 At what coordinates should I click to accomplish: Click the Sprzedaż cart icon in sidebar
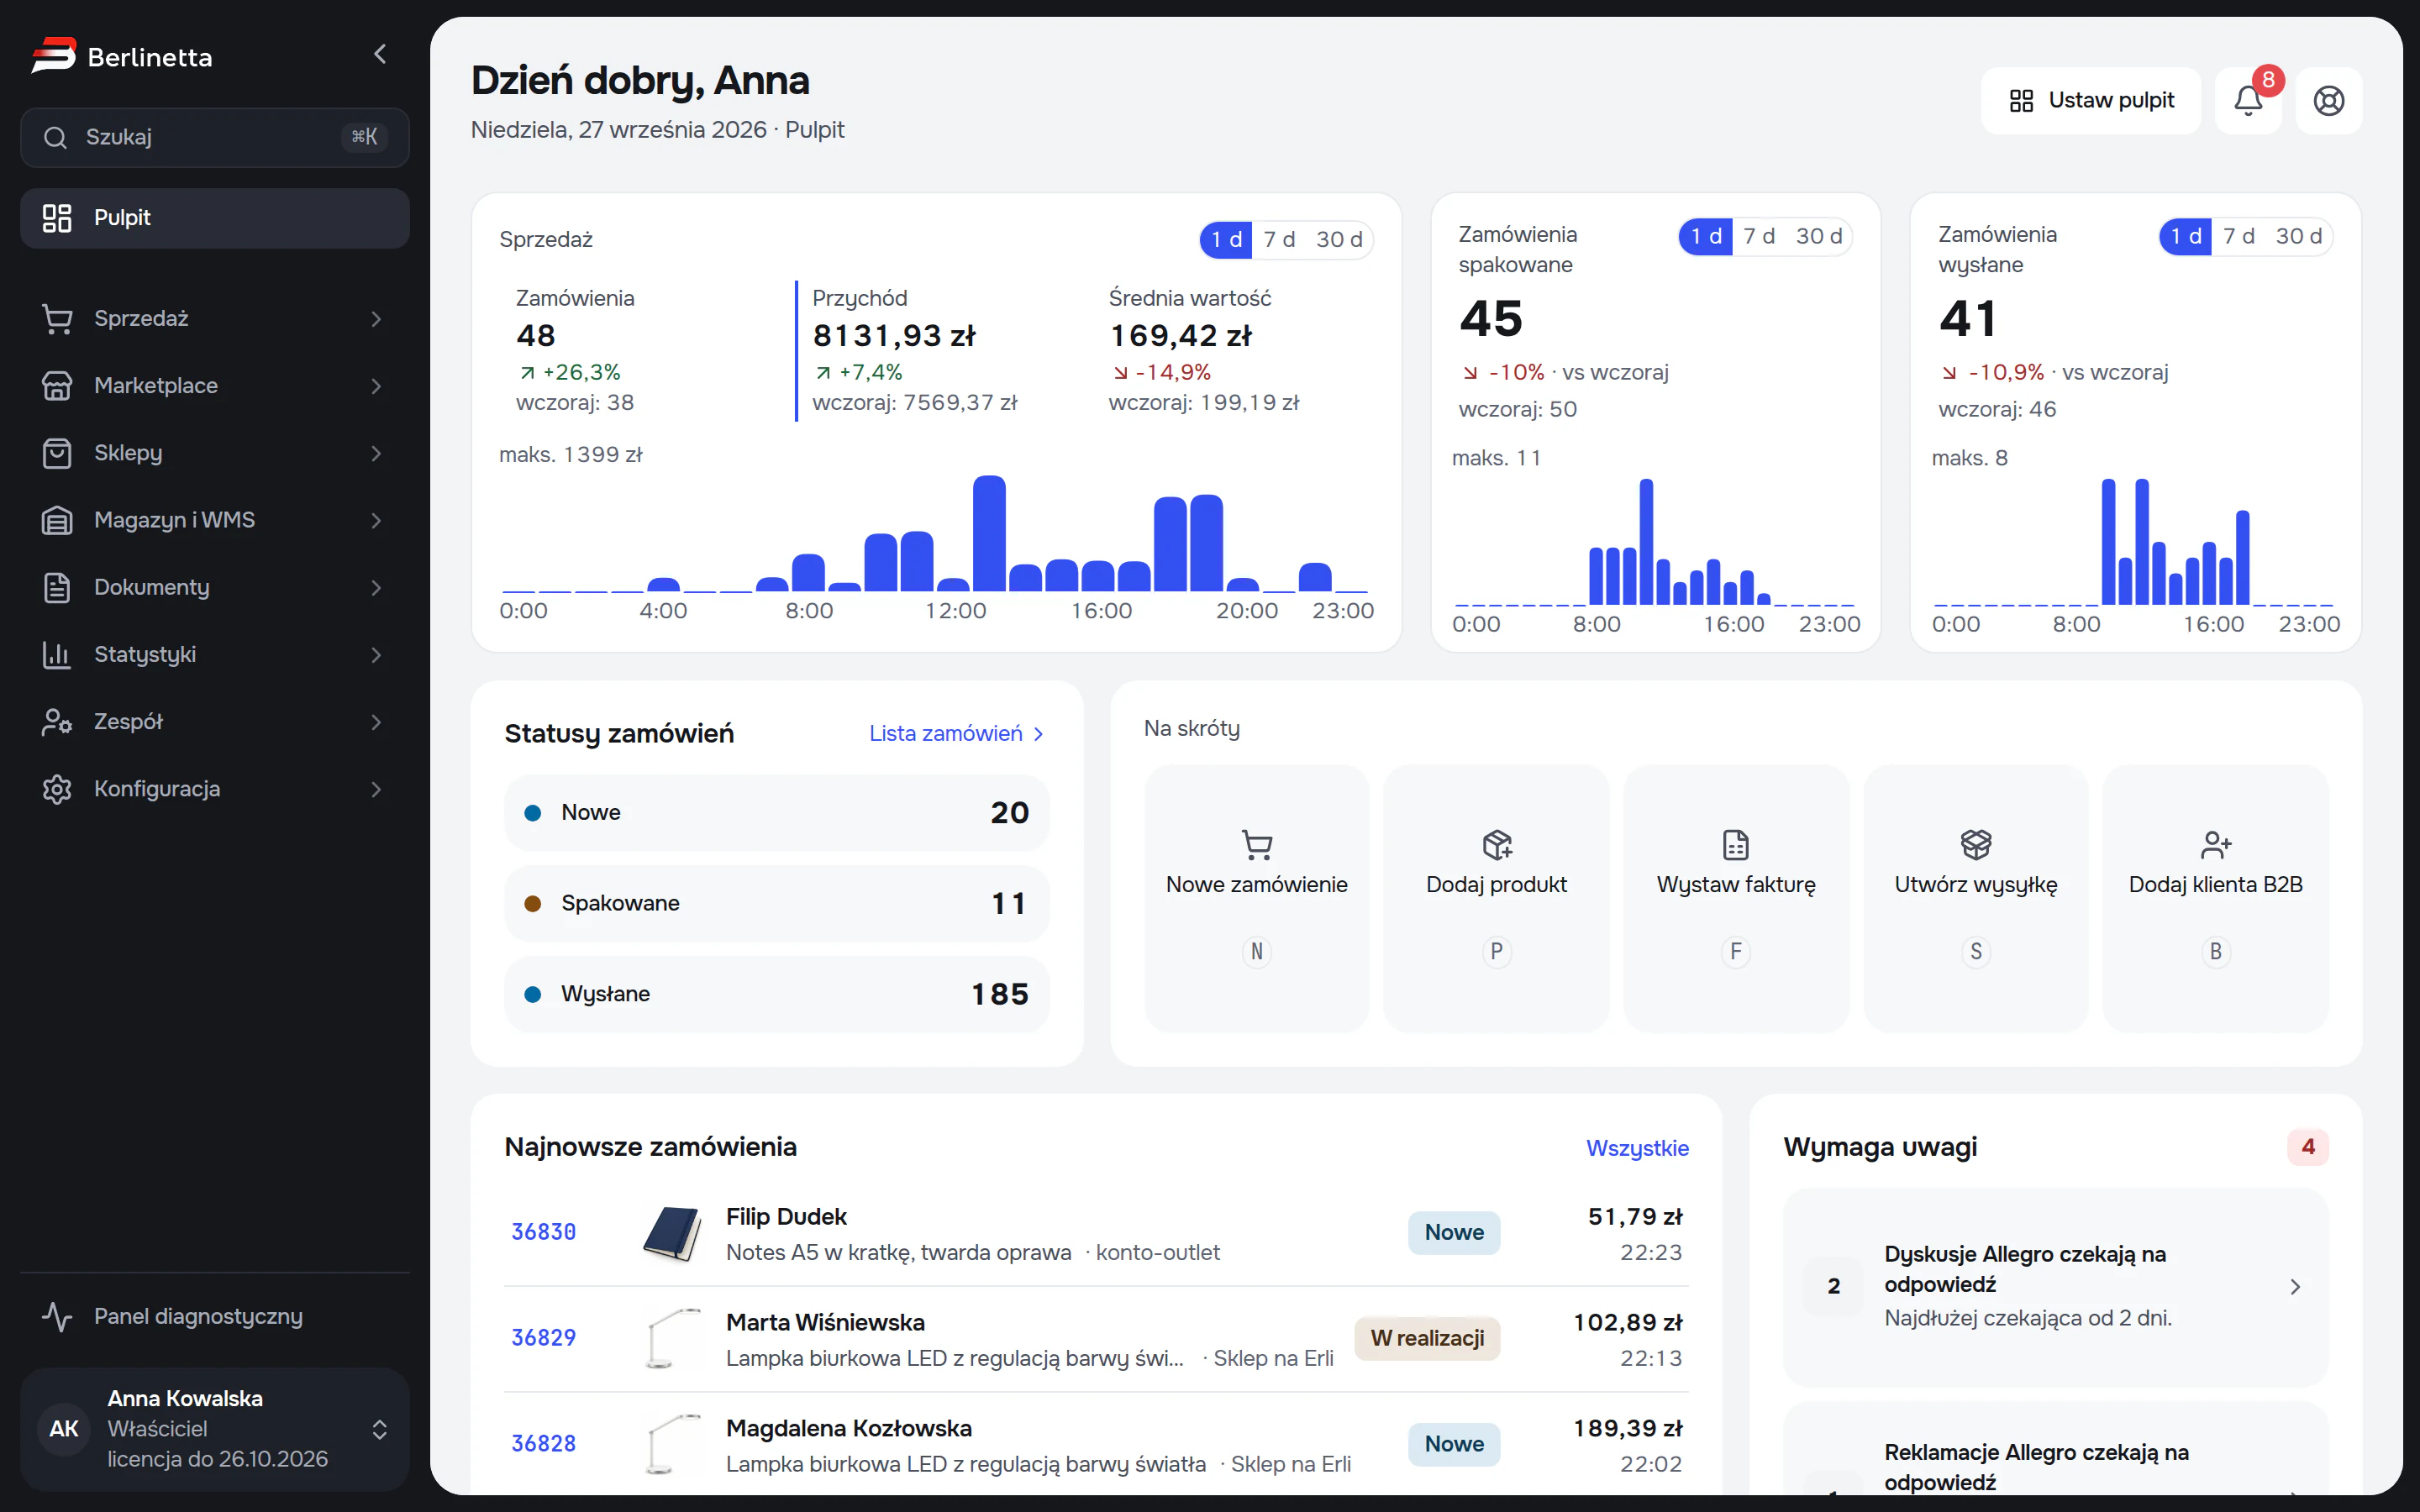(x=57, y=319)
